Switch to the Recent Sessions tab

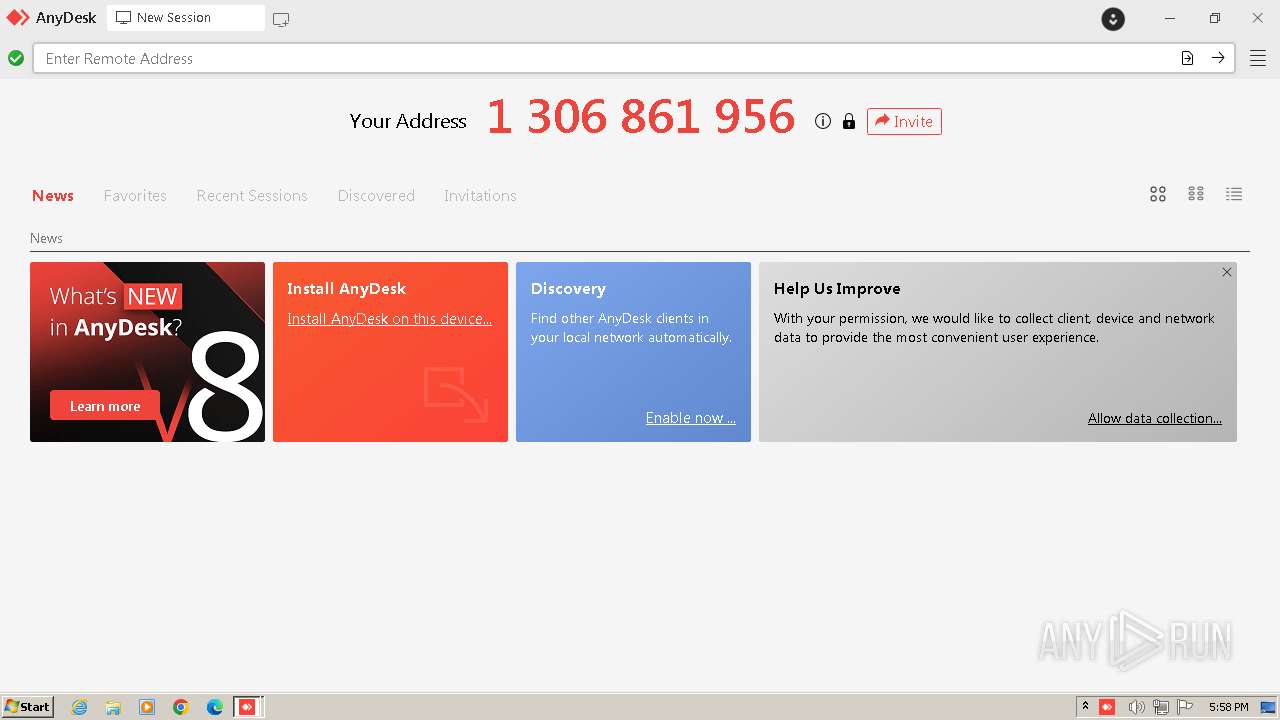252,195
